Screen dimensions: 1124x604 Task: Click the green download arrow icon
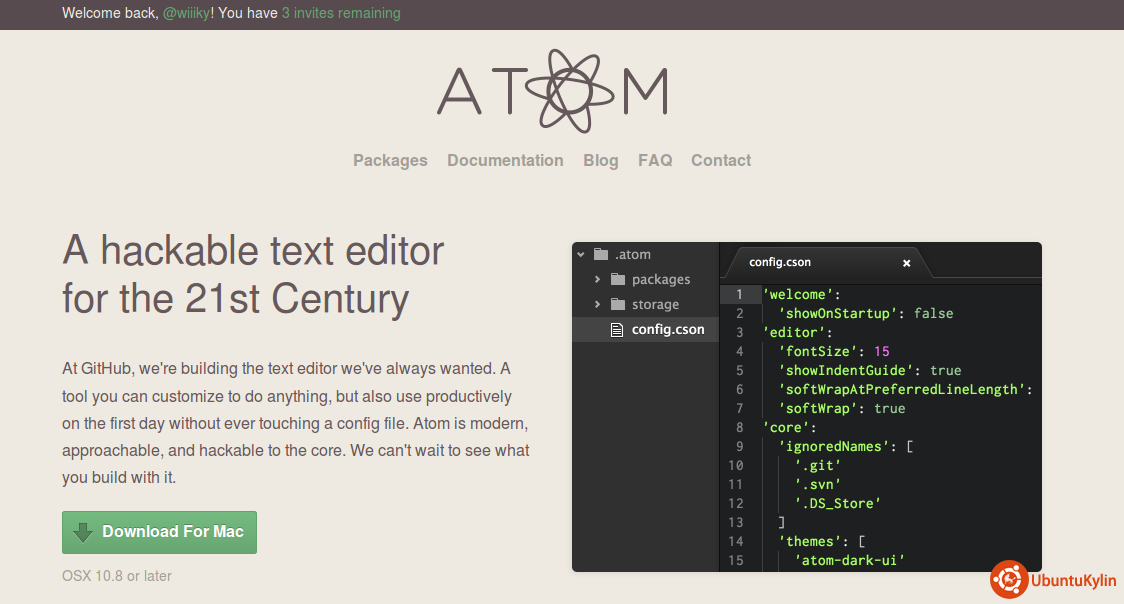pyautogui.click(x=83, y=532)
